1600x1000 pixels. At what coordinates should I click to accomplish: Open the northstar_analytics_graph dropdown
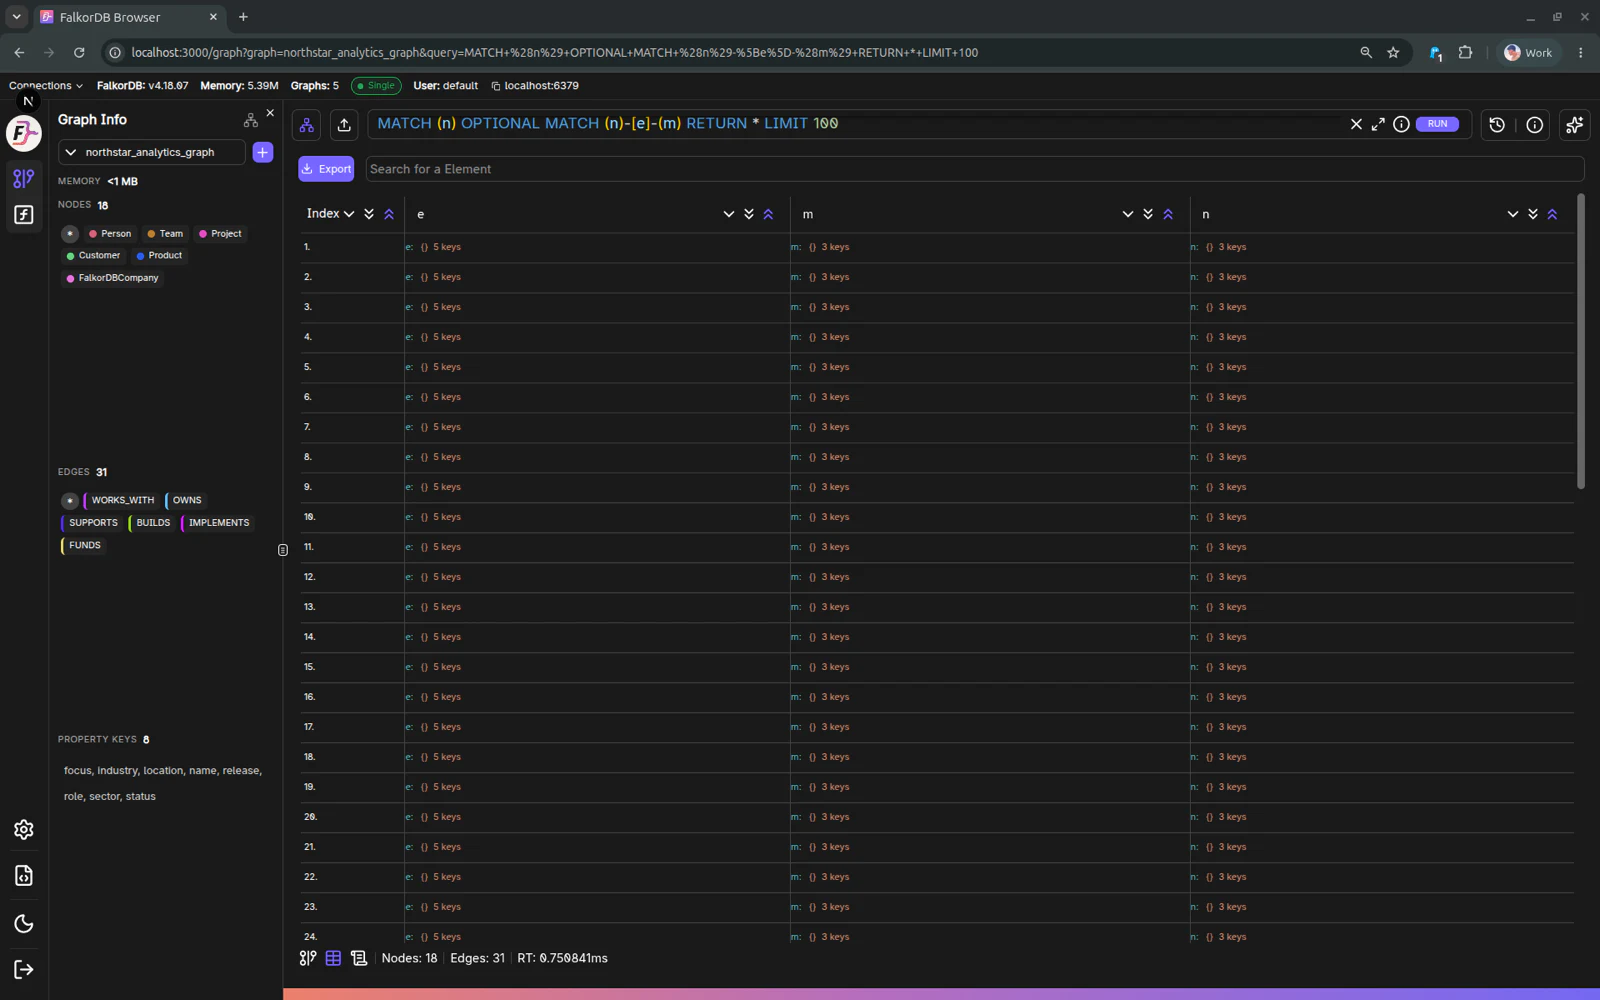click(152, 152)
